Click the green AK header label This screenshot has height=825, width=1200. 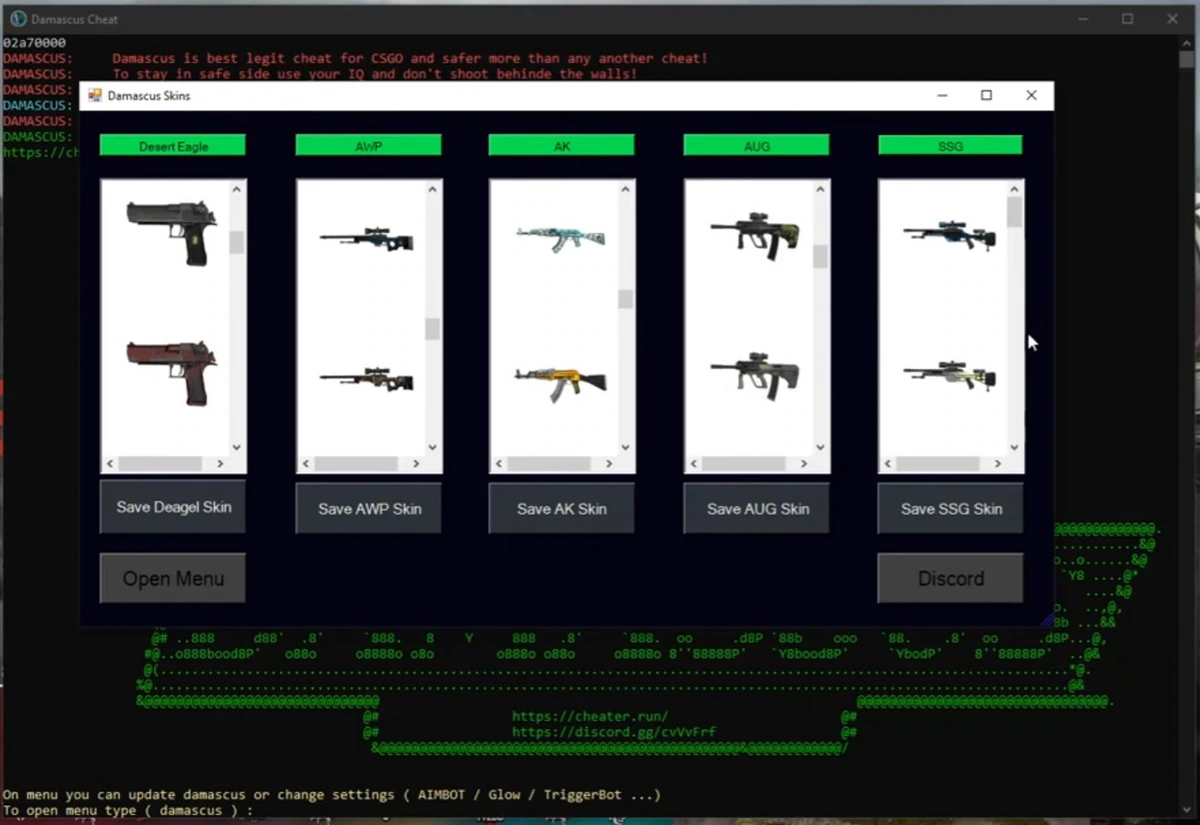[x=562, y=146]
